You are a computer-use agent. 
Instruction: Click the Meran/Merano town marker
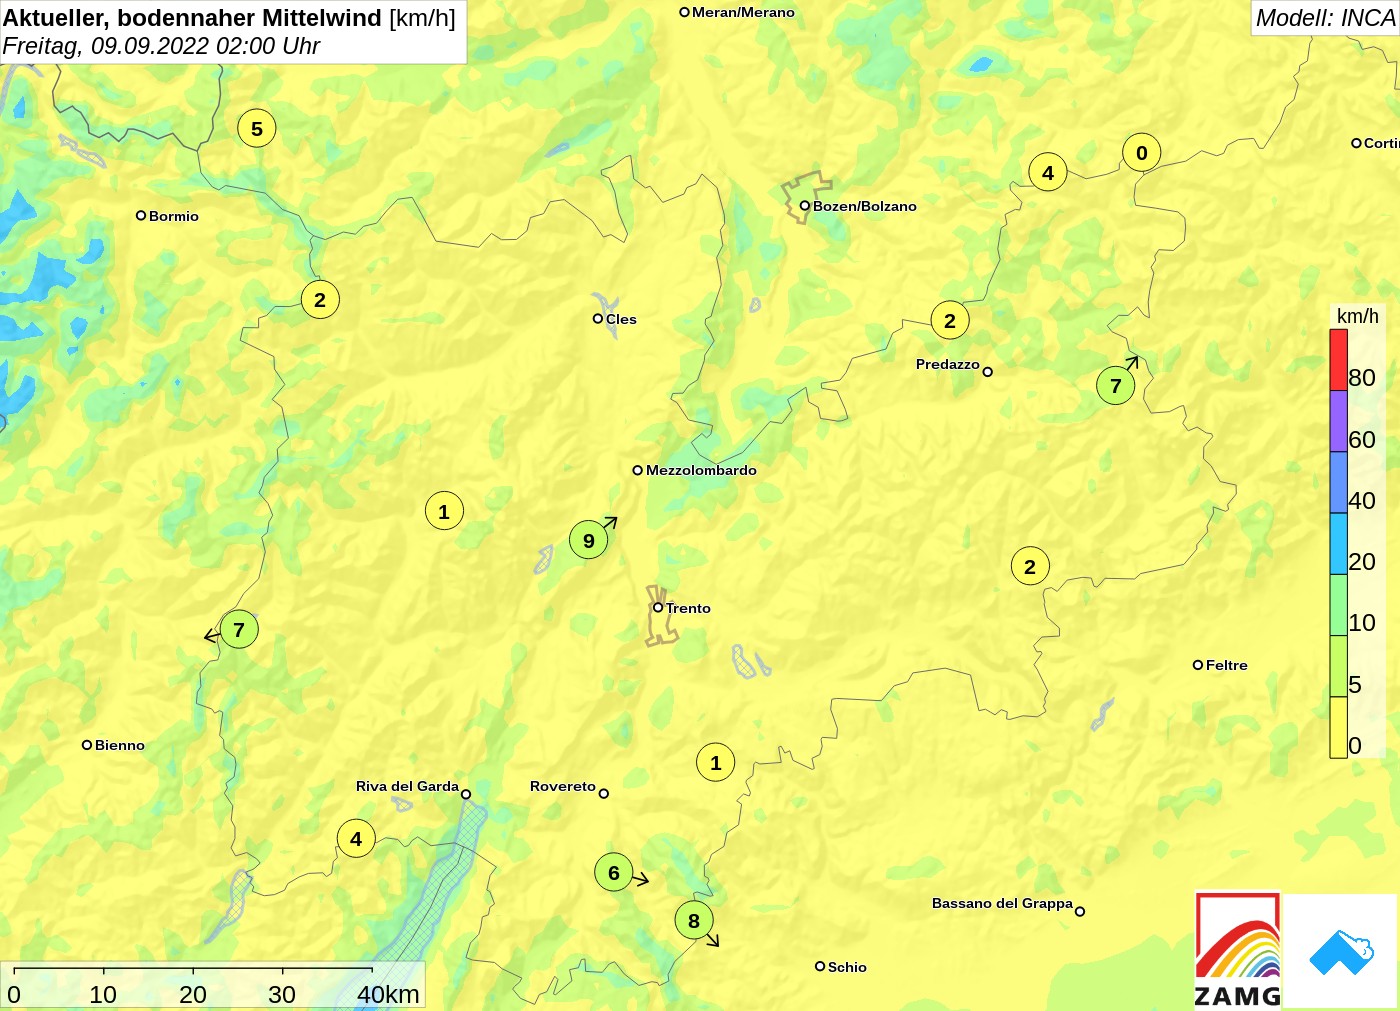685,13
